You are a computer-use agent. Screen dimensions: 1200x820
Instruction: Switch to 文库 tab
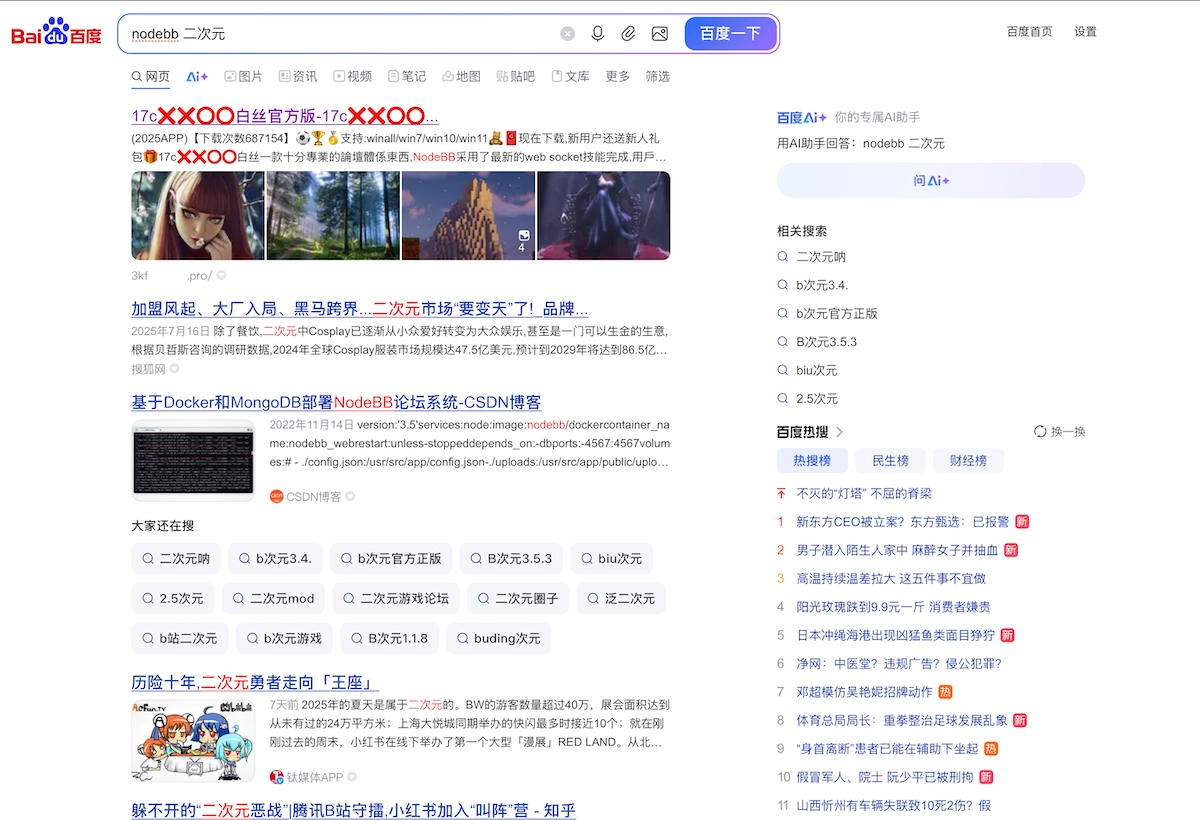coord(570,76)
